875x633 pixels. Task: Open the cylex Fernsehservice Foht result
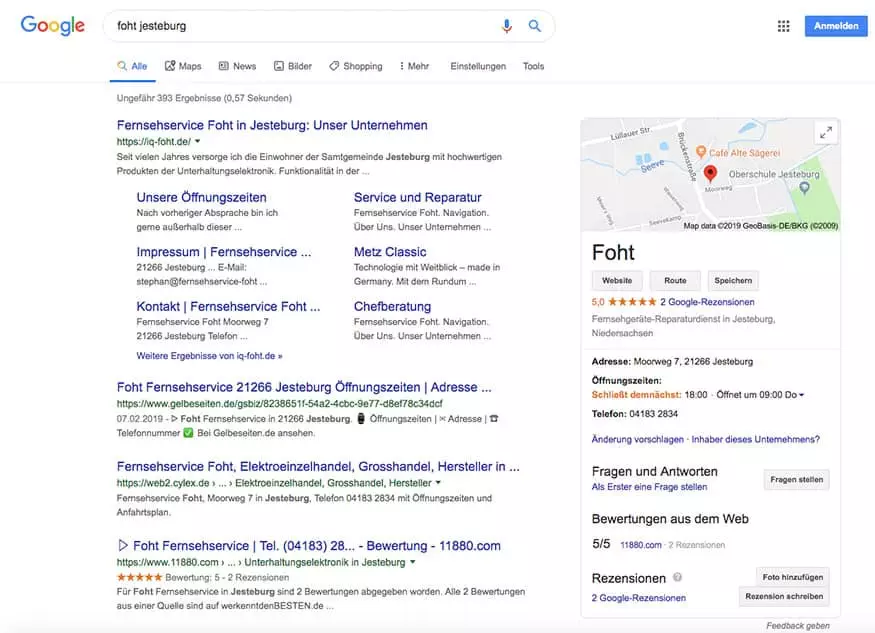click(x=318, y=466)
